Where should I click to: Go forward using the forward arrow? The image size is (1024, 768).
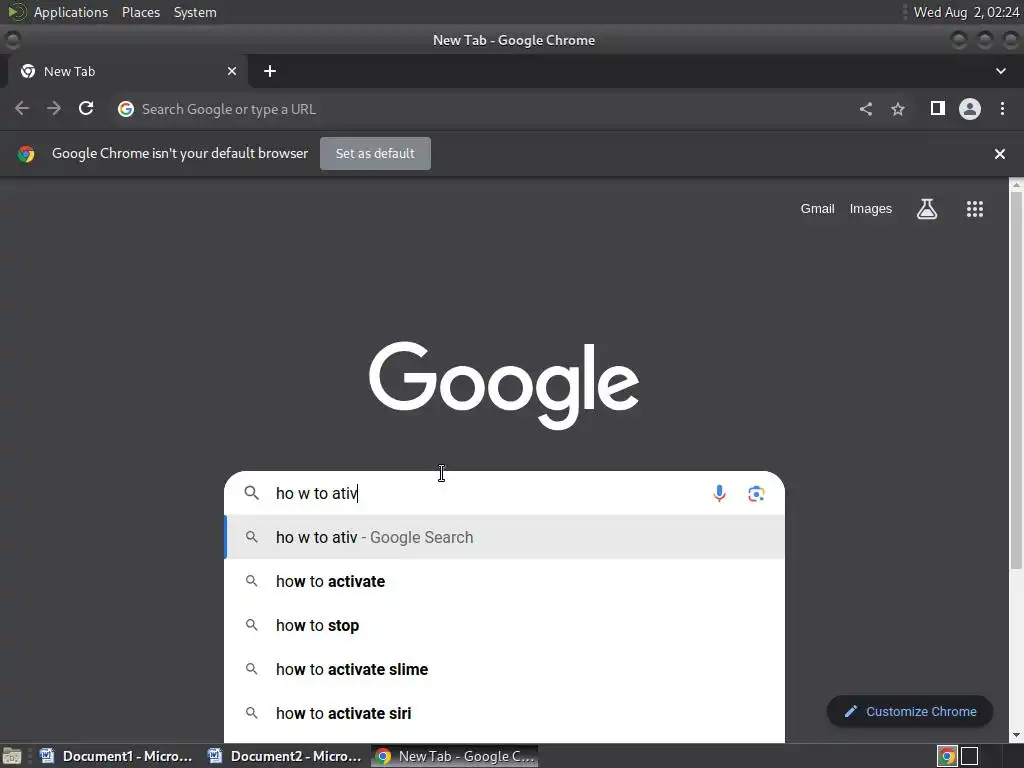54,108
